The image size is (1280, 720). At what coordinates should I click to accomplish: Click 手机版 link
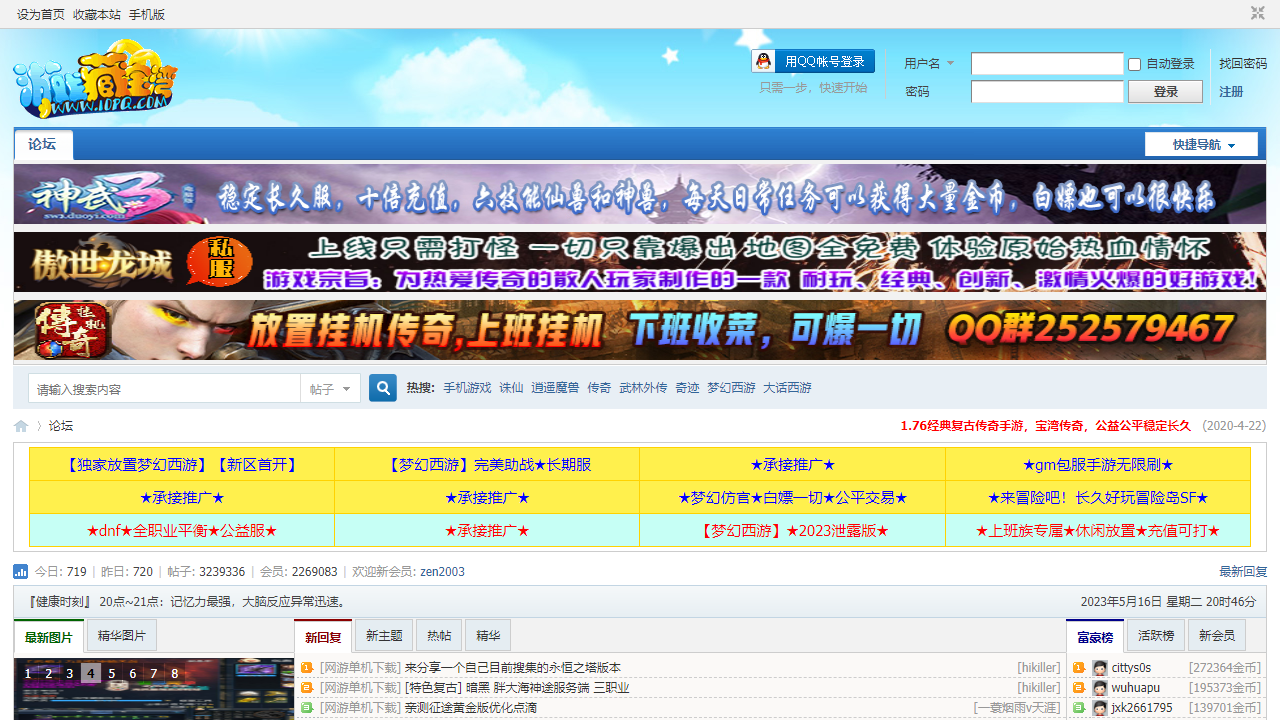147,15
